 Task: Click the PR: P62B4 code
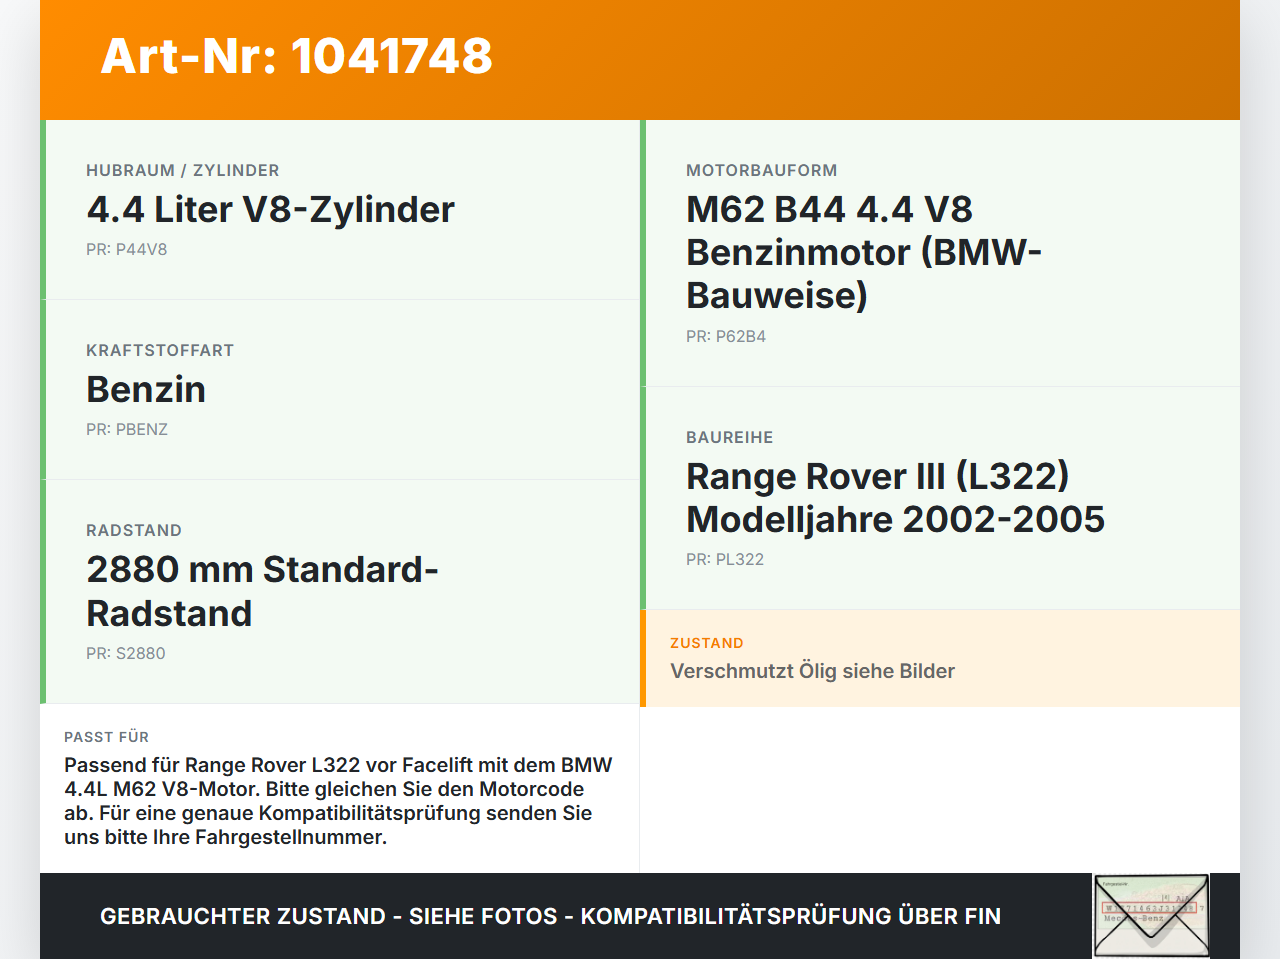pyautogui.click(x=726, y=336)
